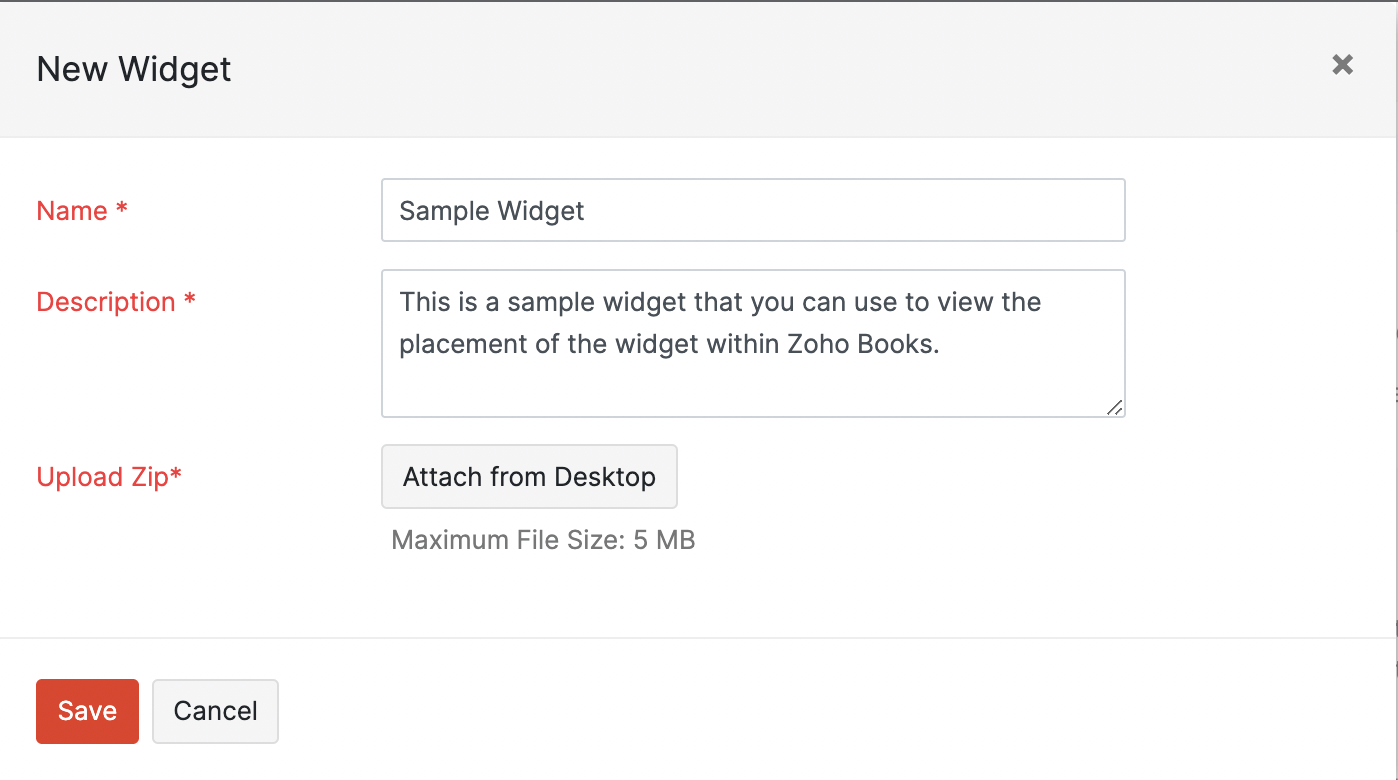The image size is (1398, 780).
Task: Click the New Widget dialog title
Action: point(134,69)
